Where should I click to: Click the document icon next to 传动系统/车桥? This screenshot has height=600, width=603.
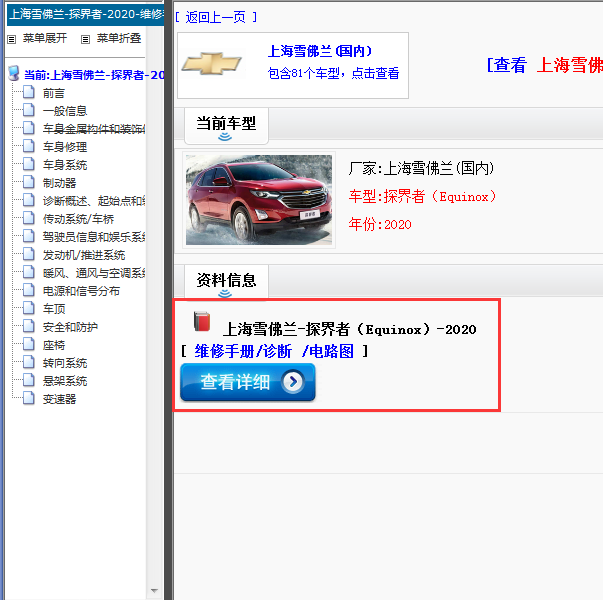(29, 218)
